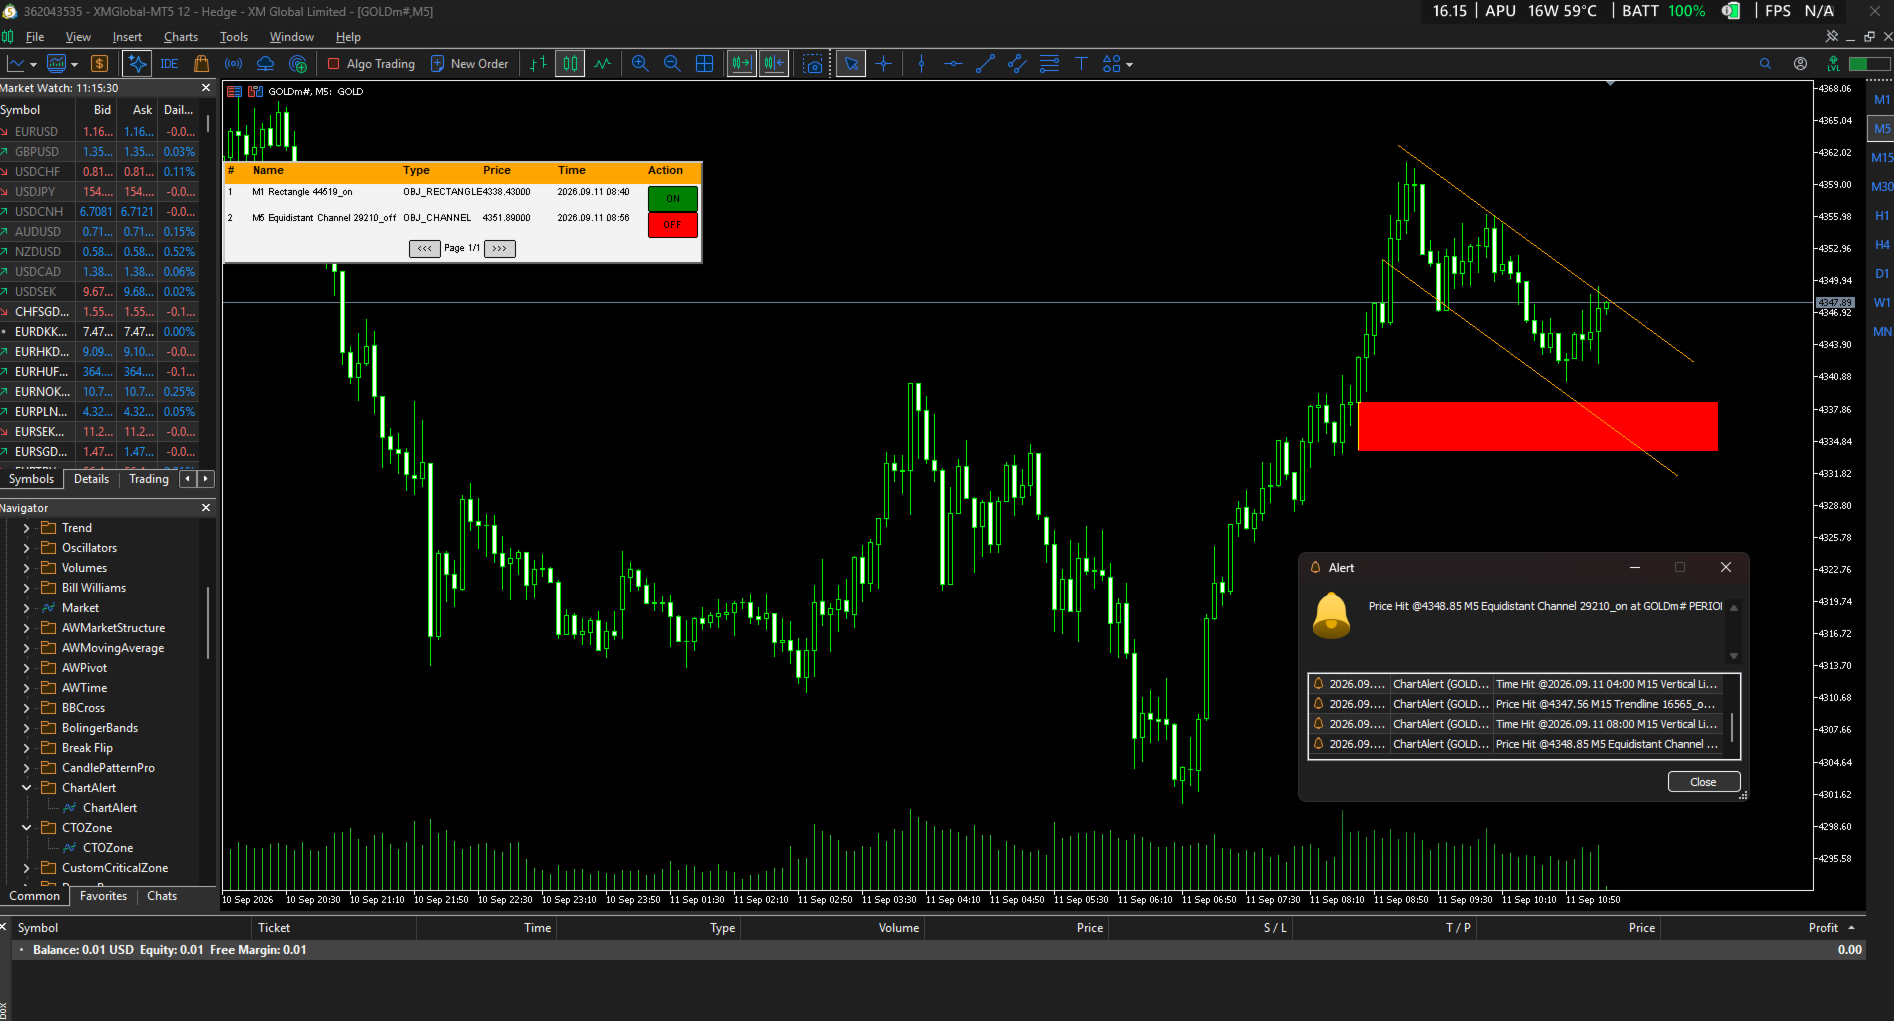The height and width of the screenshot is (1021, 1894).
Task: Open the IDE MetaEditor button
Action: pyautogui.click(x=169, y=64)
